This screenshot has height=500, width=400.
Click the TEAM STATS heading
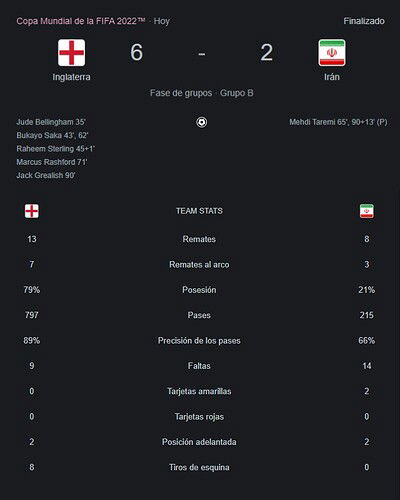click(199, 211)
